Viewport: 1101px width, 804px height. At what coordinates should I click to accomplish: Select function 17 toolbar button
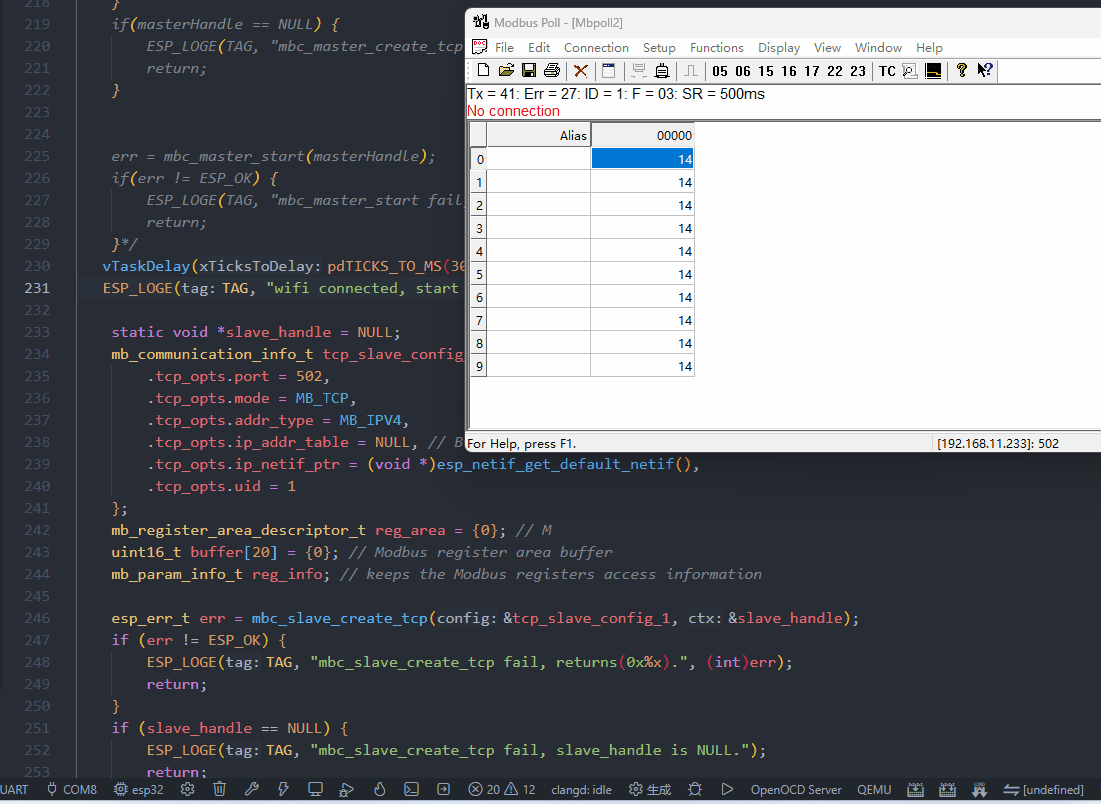coord(812,71)
